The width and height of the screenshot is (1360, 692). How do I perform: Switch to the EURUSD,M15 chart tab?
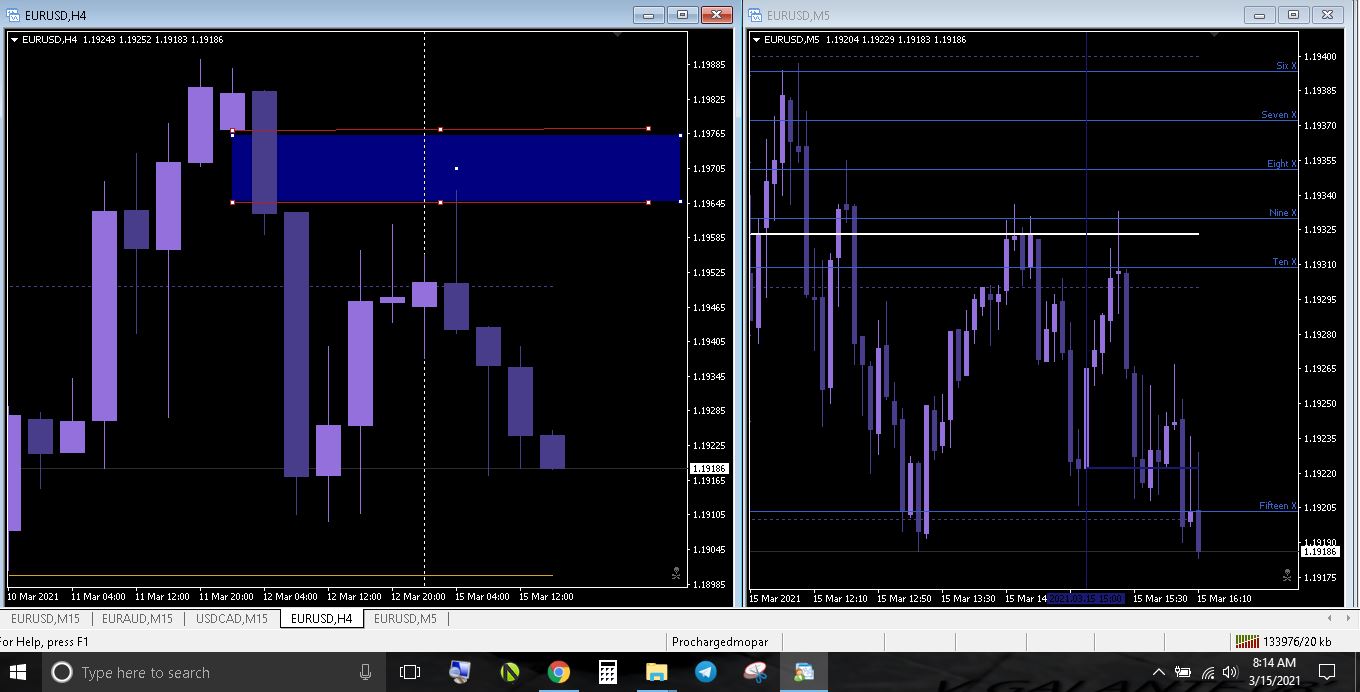pos(45,619)
